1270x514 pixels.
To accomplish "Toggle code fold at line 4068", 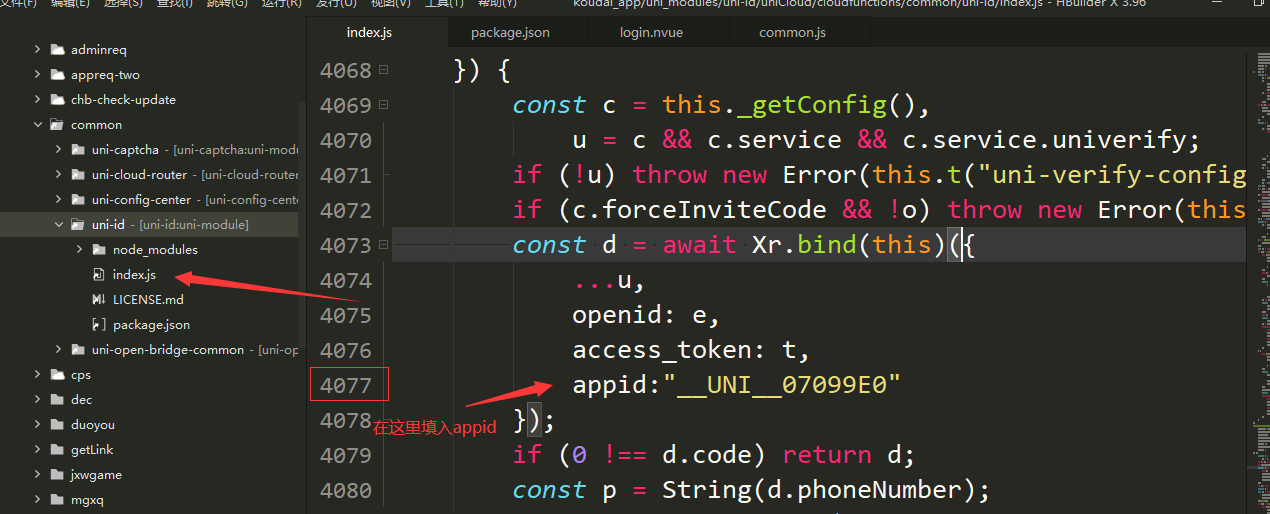I will [x=383, y=71].
